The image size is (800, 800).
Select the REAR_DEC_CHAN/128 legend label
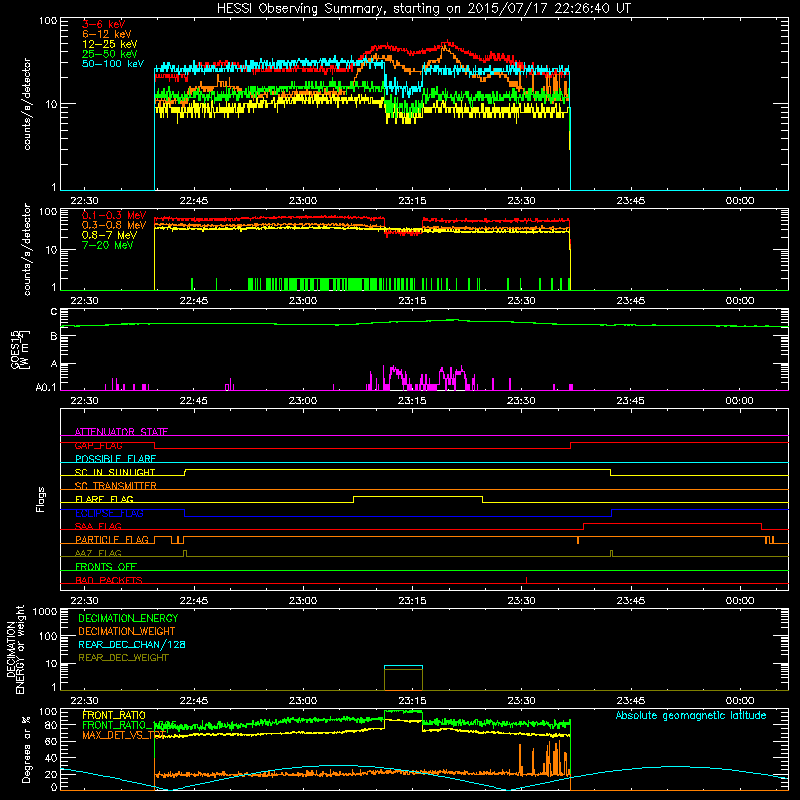(x=132, y=644)
